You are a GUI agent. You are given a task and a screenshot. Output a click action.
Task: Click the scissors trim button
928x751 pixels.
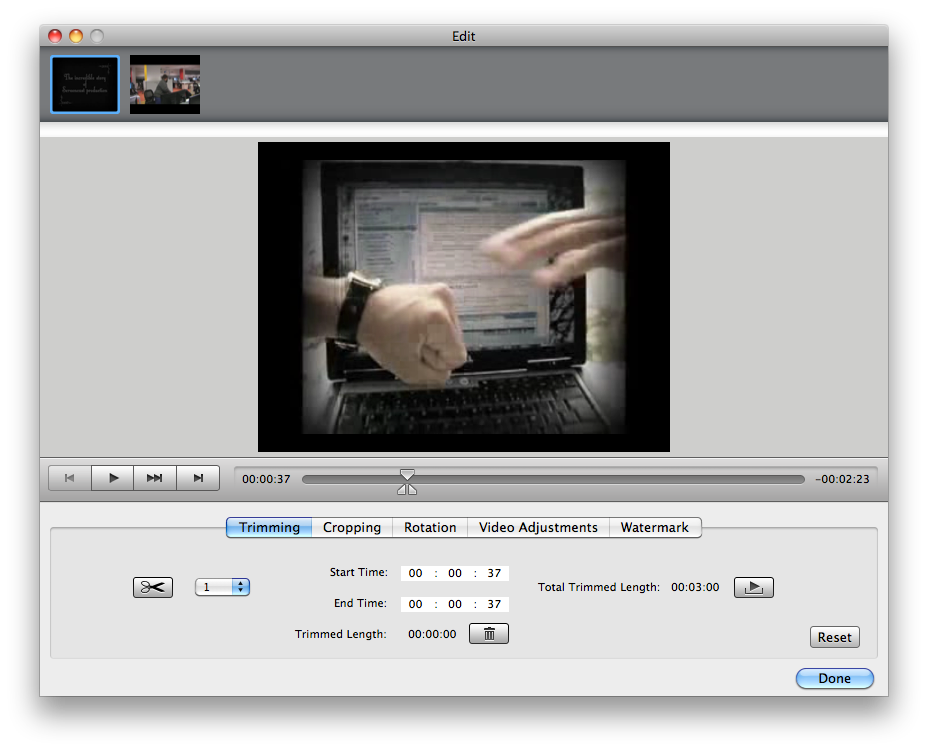pos(153,587)
